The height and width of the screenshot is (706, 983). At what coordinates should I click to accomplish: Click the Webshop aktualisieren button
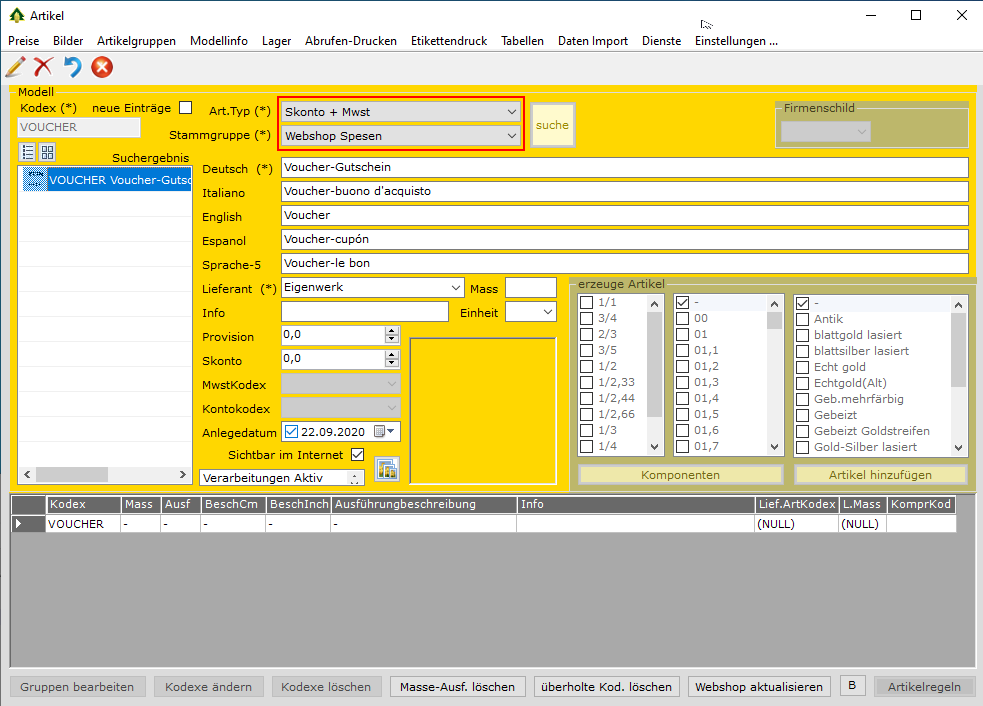(x=759, y=687)
